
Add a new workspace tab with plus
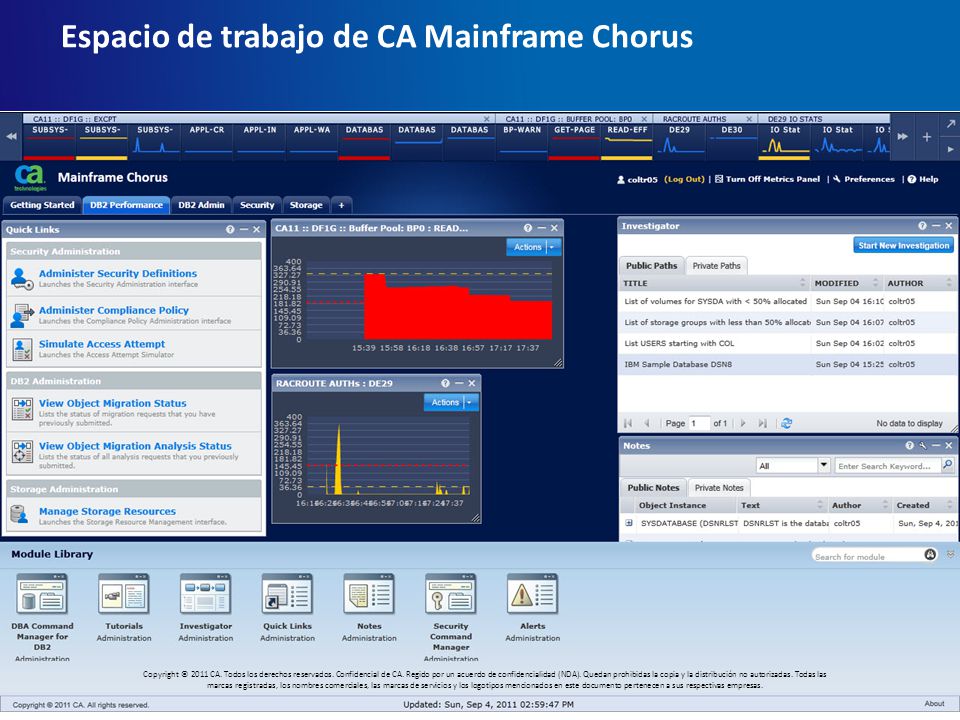tap(342, 205)
